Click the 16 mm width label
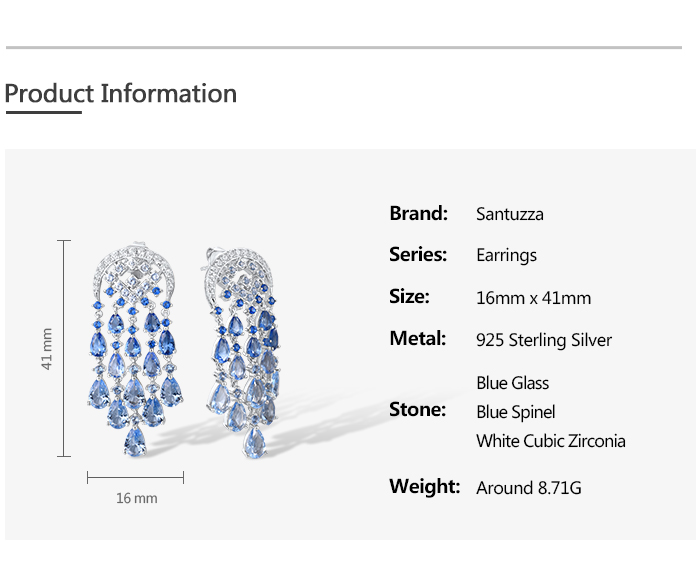The width and height of the screenshot is (700, 588). (137, 498)
